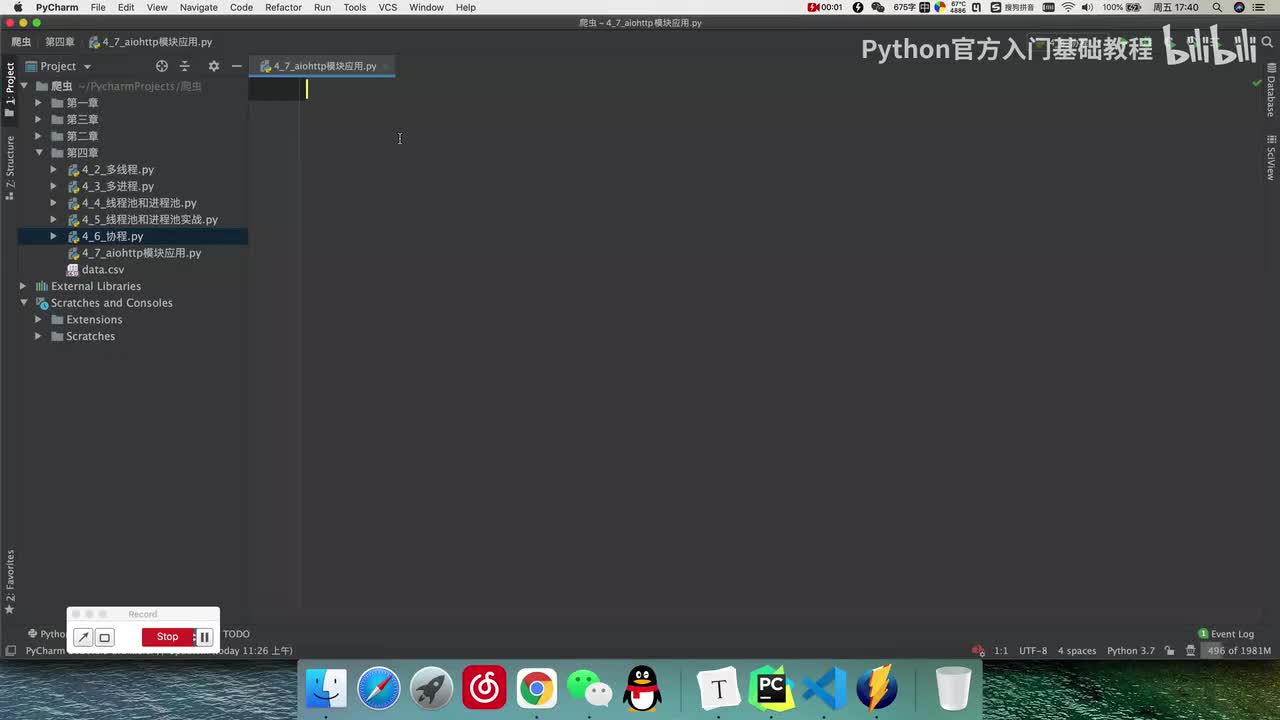Open the Favorites side panel
Image resolution: width=1280 pixels, height=720 pixels.
(x=10, y=583)
